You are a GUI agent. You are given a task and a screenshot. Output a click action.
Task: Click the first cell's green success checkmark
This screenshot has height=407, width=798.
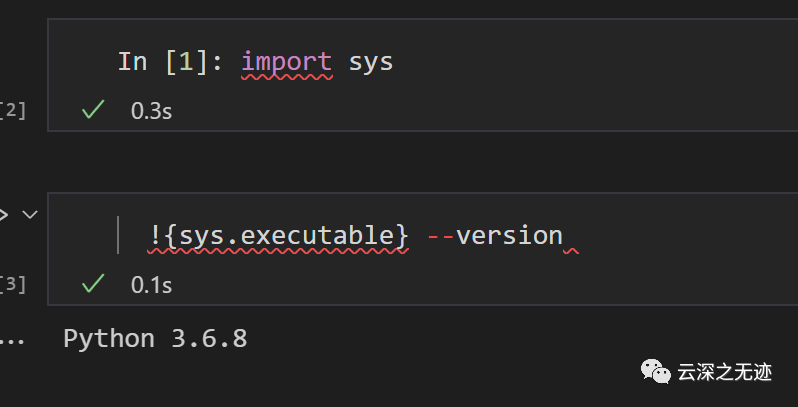coord(93,110)
